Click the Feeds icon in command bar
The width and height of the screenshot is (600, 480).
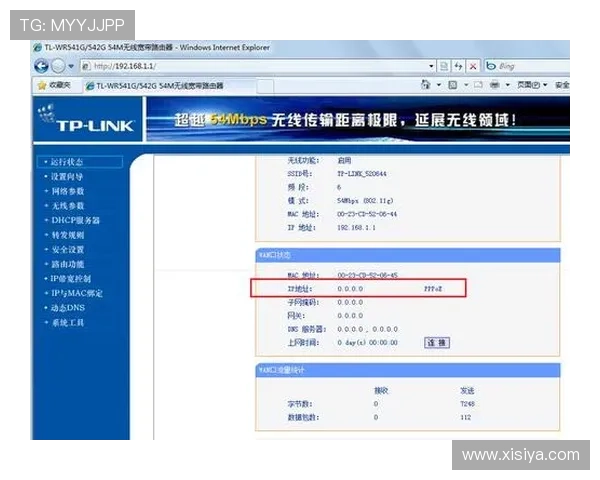[x=453, y=85]
